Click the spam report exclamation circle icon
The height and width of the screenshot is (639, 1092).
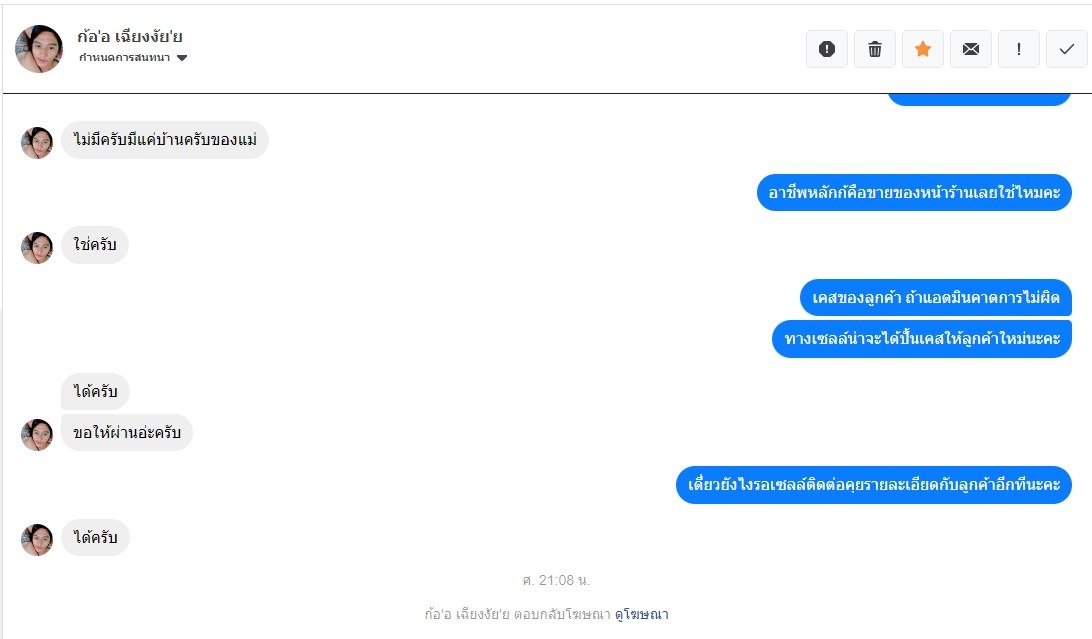[827, 49]
